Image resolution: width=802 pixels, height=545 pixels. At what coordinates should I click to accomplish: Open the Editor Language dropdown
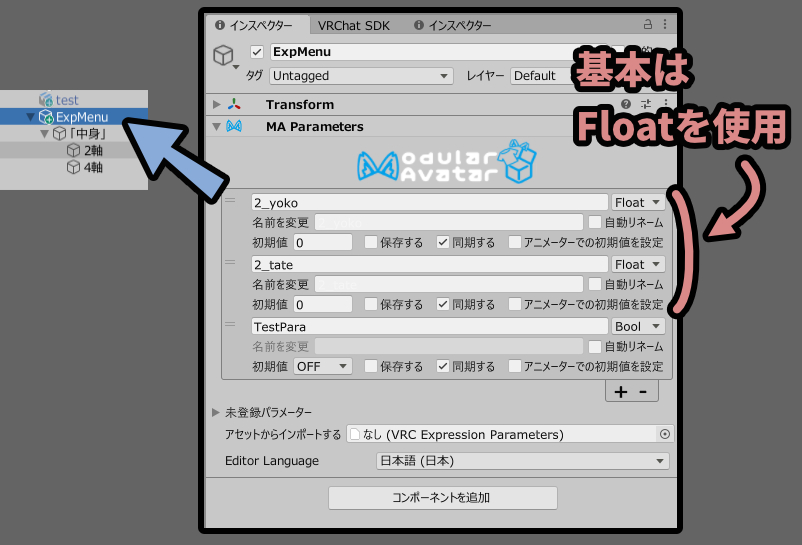click(522, 461)
